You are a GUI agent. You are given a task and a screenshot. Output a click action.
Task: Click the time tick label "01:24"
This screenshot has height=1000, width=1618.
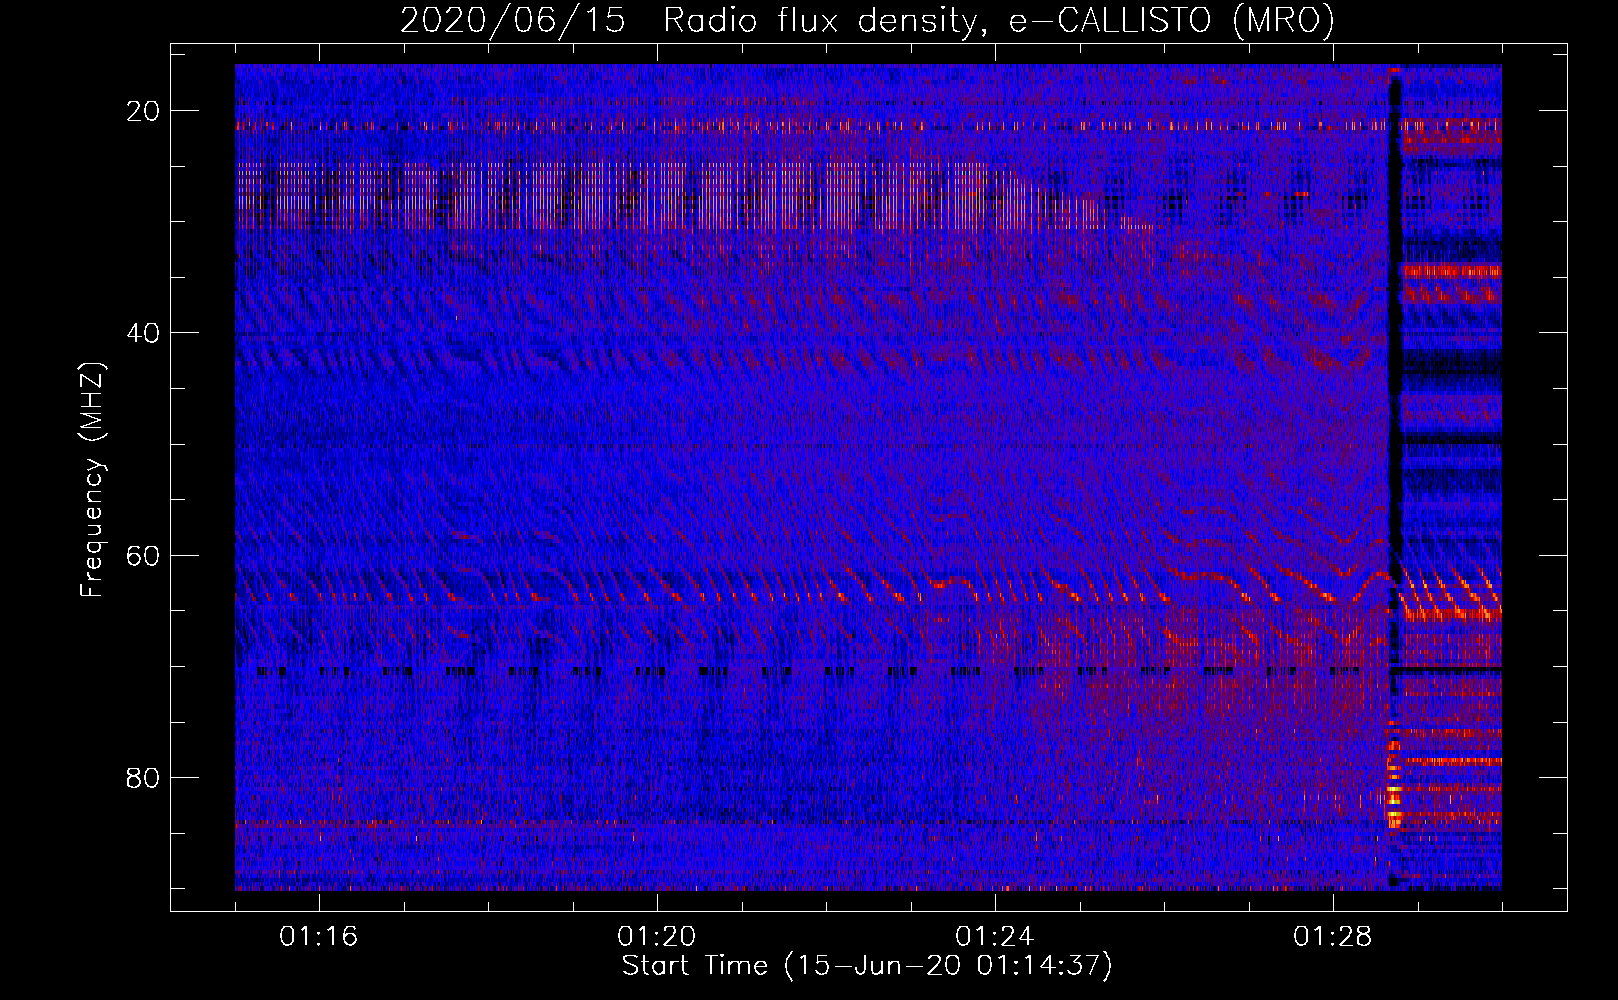(995, 936)
